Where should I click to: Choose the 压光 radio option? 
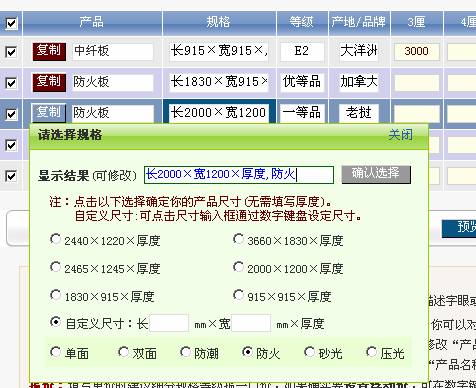point(371,352)
